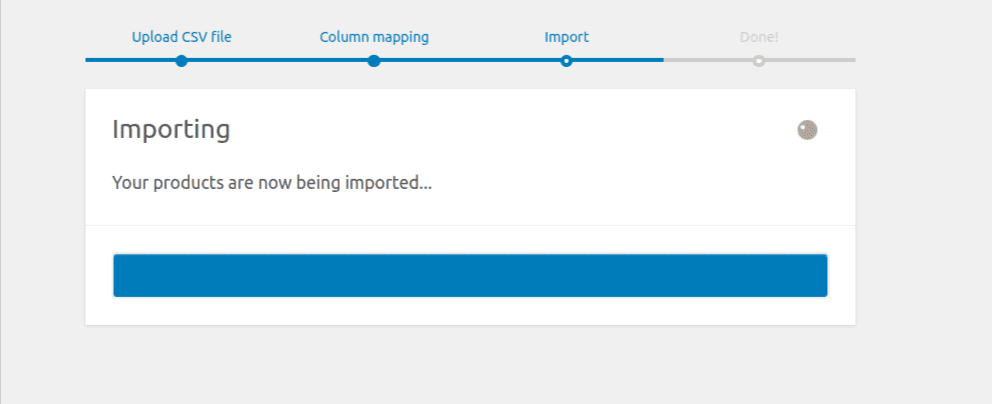Click the Column mapping step dot
992x404 pixels.
click(x=374, y=61)
